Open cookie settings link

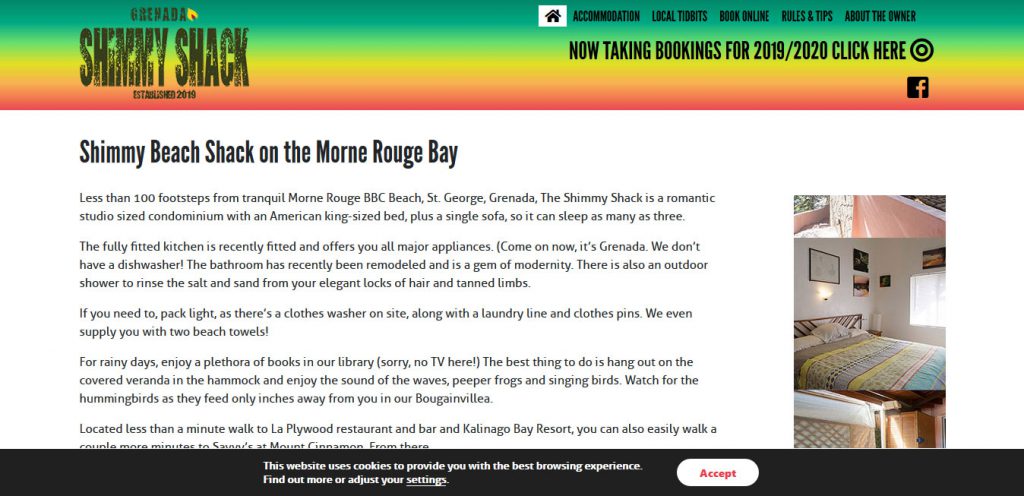[x=426, y=480]
